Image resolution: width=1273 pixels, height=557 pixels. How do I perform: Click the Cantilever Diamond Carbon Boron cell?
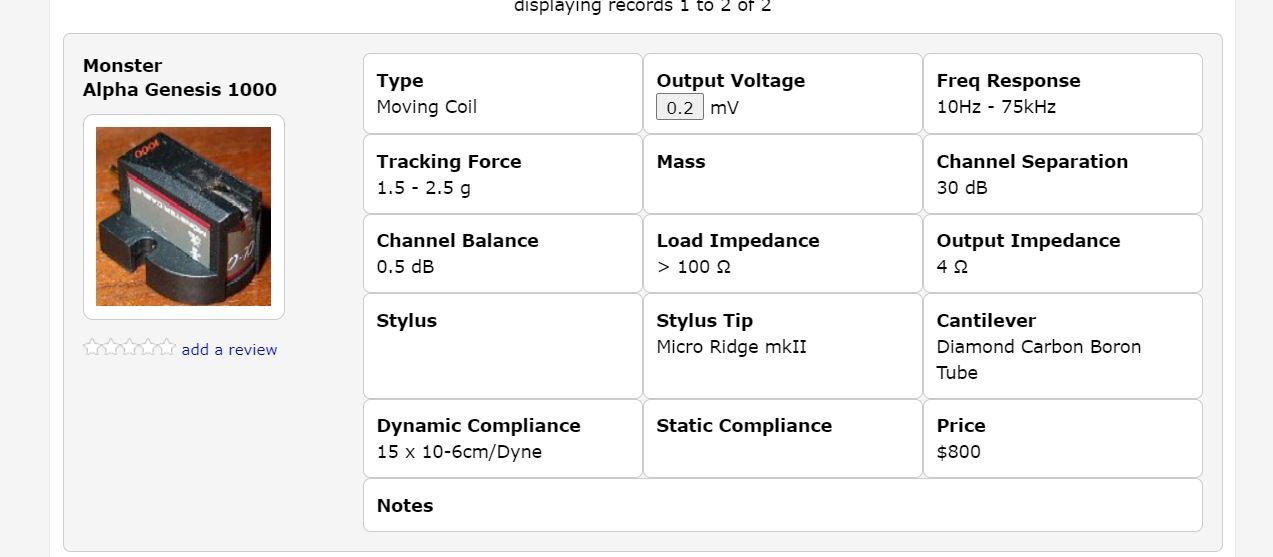1062,346
